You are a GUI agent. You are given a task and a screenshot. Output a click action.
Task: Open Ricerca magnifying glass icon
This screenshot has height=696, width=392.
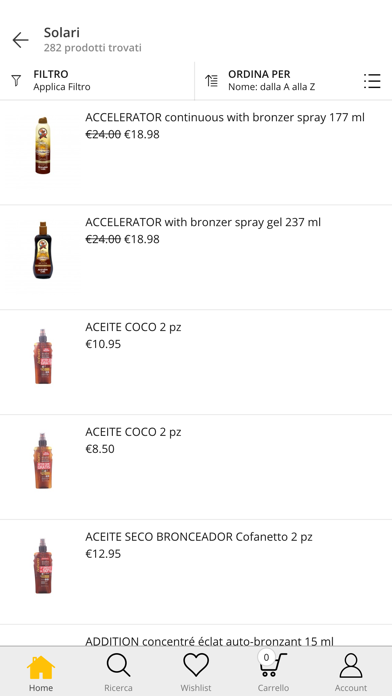[119, 665]
